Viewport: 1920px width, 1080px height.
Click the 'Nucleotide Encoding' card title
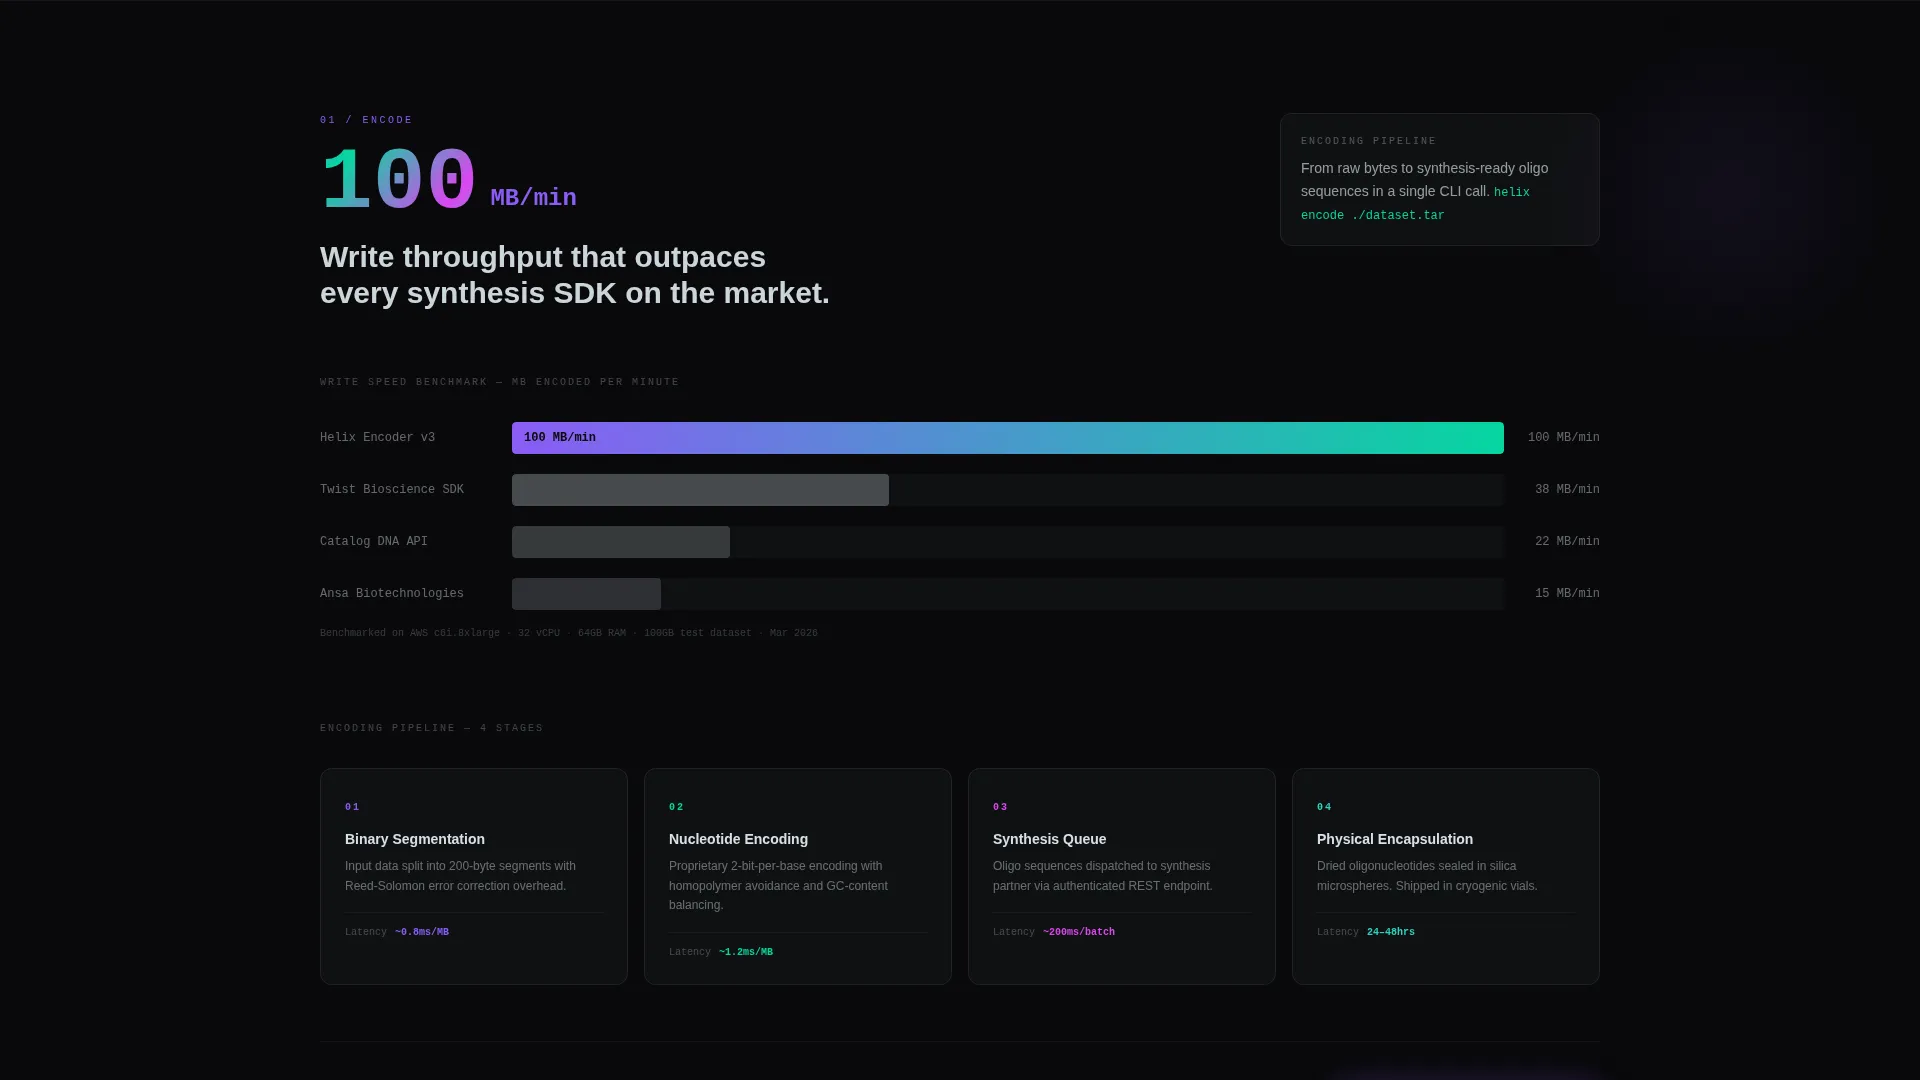point(738,839)
